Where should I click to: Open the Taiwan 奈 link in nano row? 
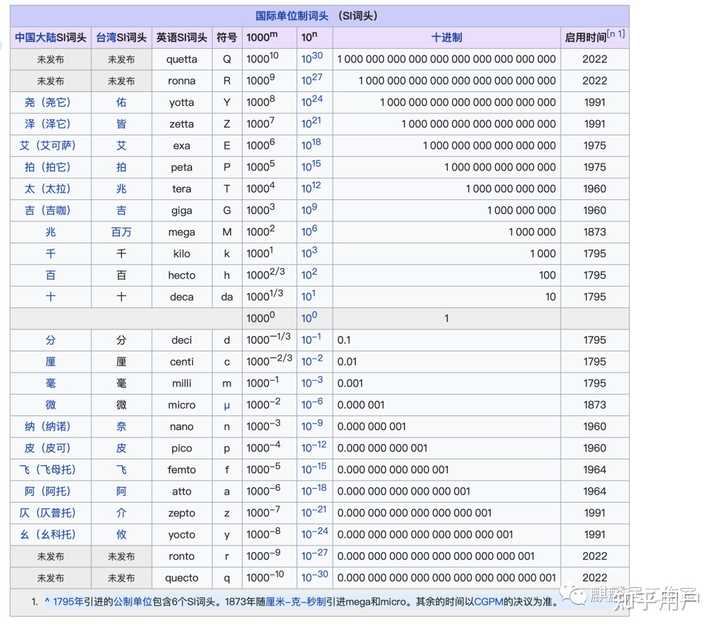(x=121, y=427)
